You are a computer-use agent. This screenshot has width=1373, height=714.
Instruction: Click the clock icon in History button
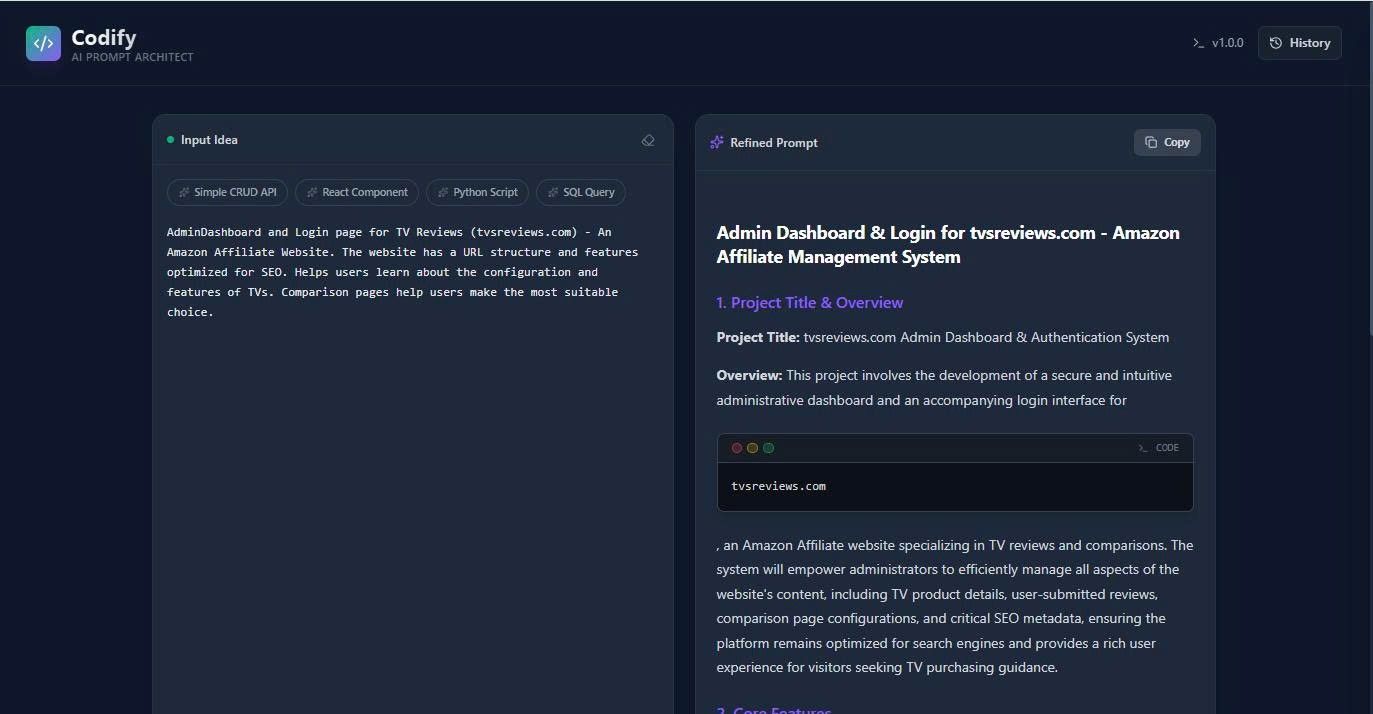point(1276,43)
